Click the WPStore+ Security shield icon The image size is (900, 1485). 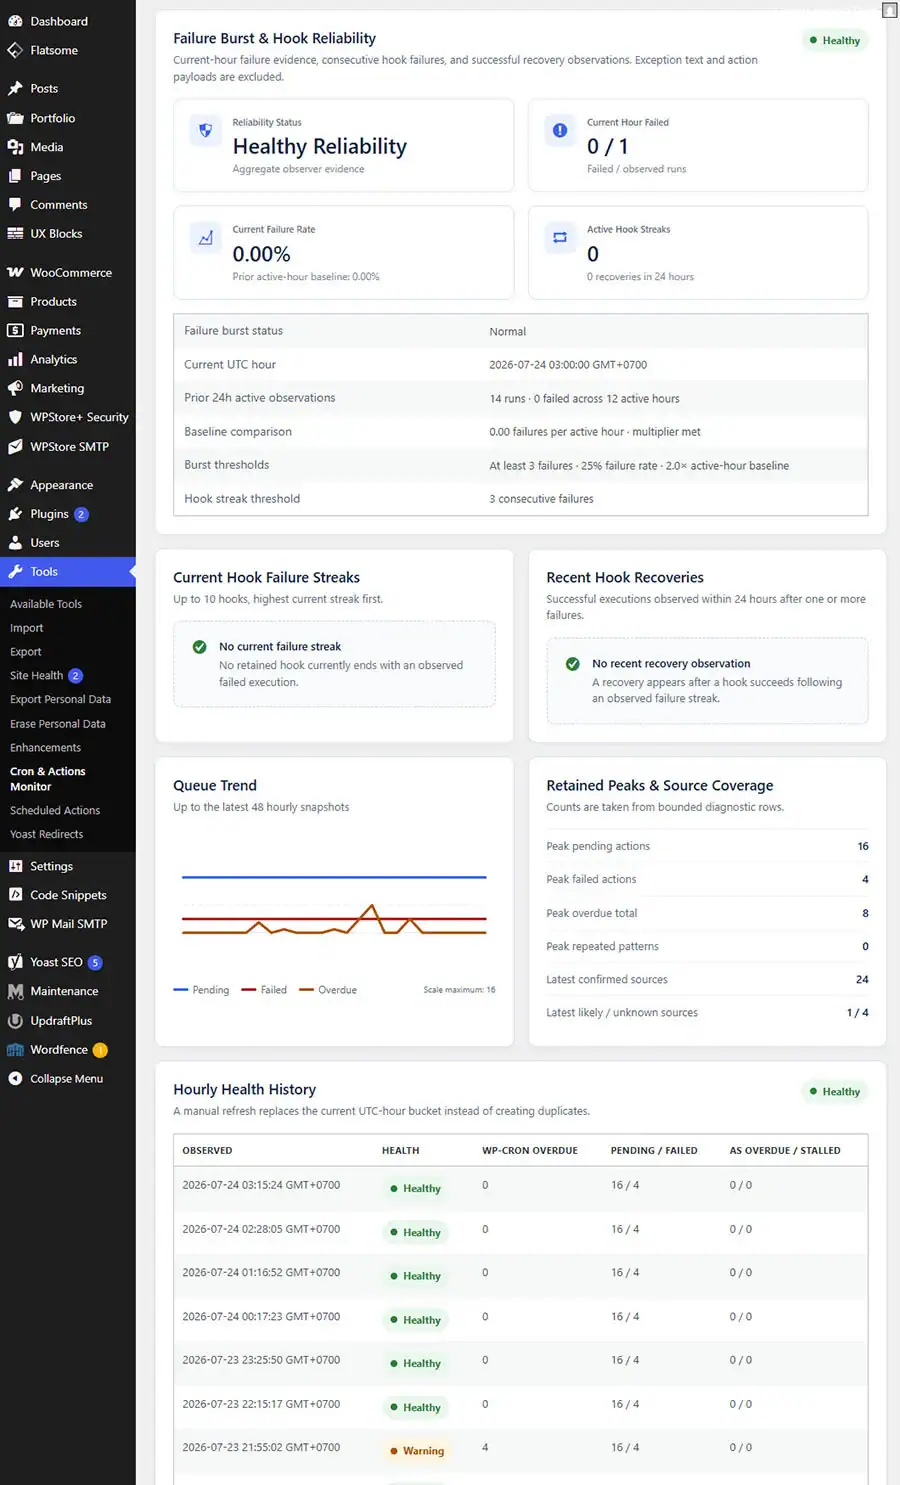coord(15,417)
